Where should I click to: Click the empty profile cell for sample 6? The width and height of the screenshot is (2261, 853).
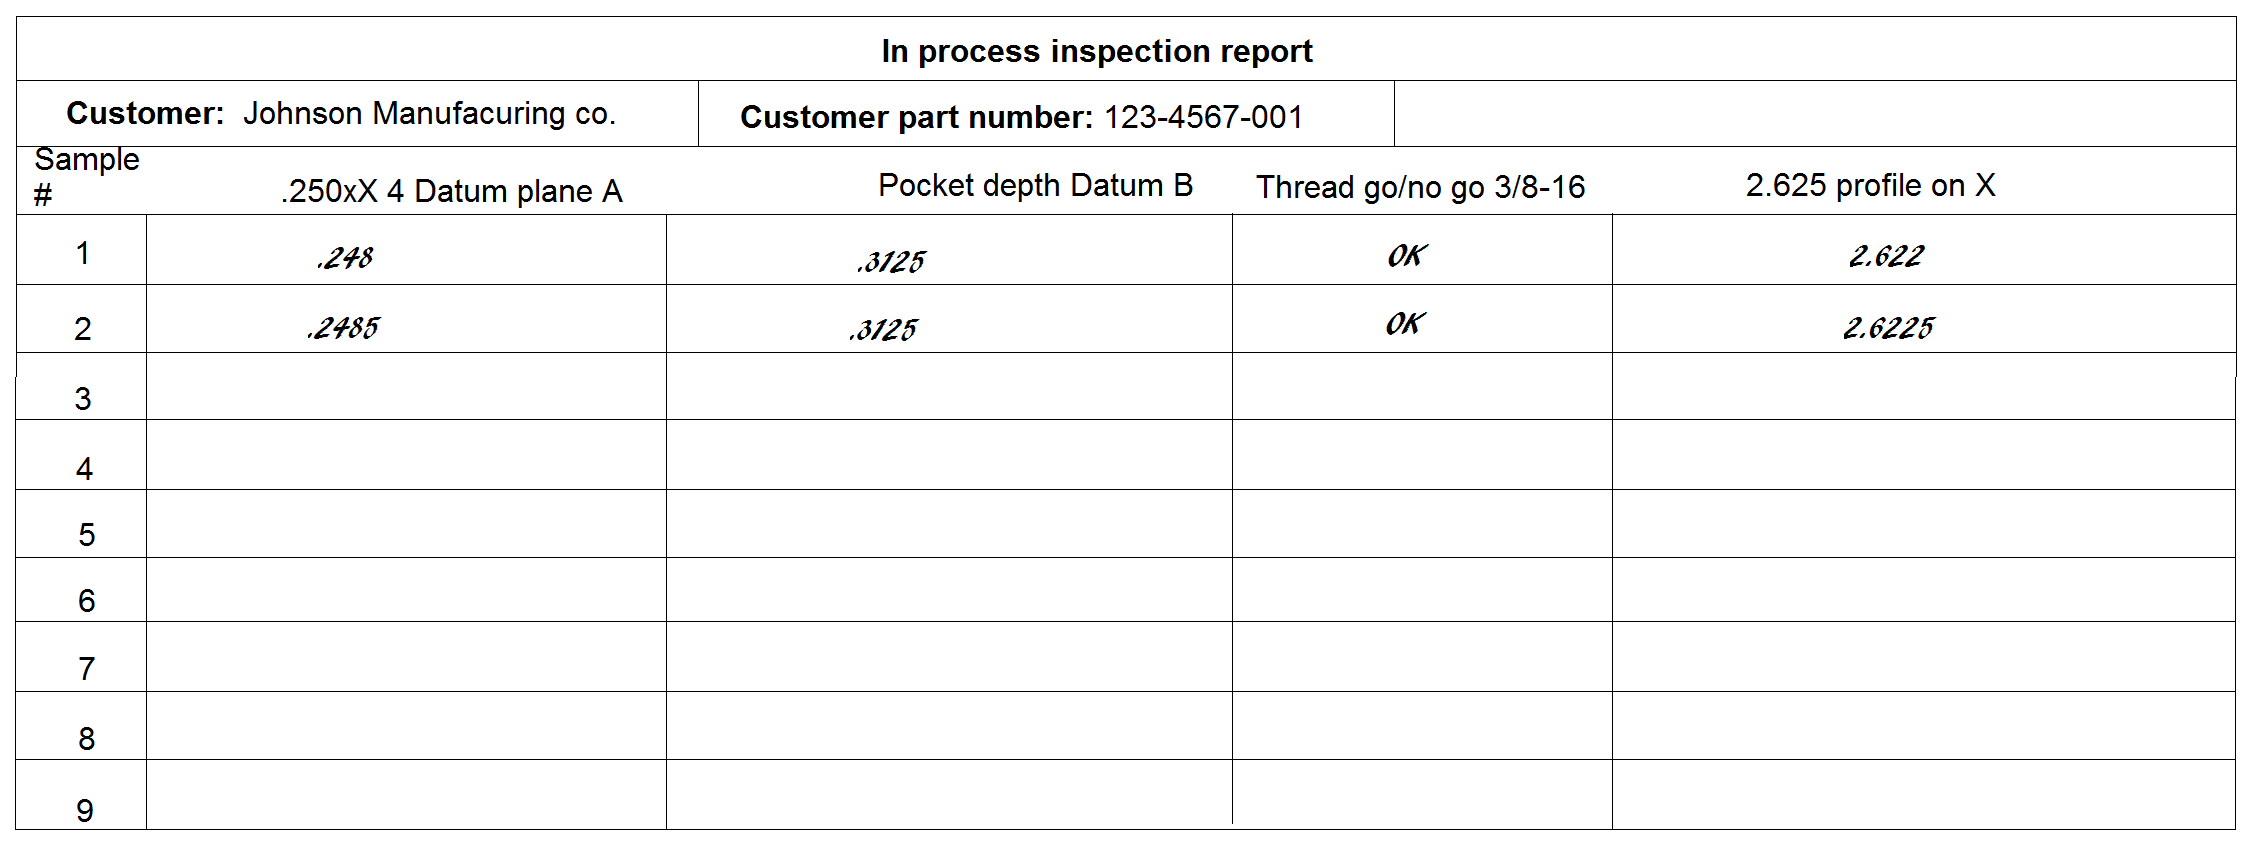pyautogui.click(x=1923, y=590)
